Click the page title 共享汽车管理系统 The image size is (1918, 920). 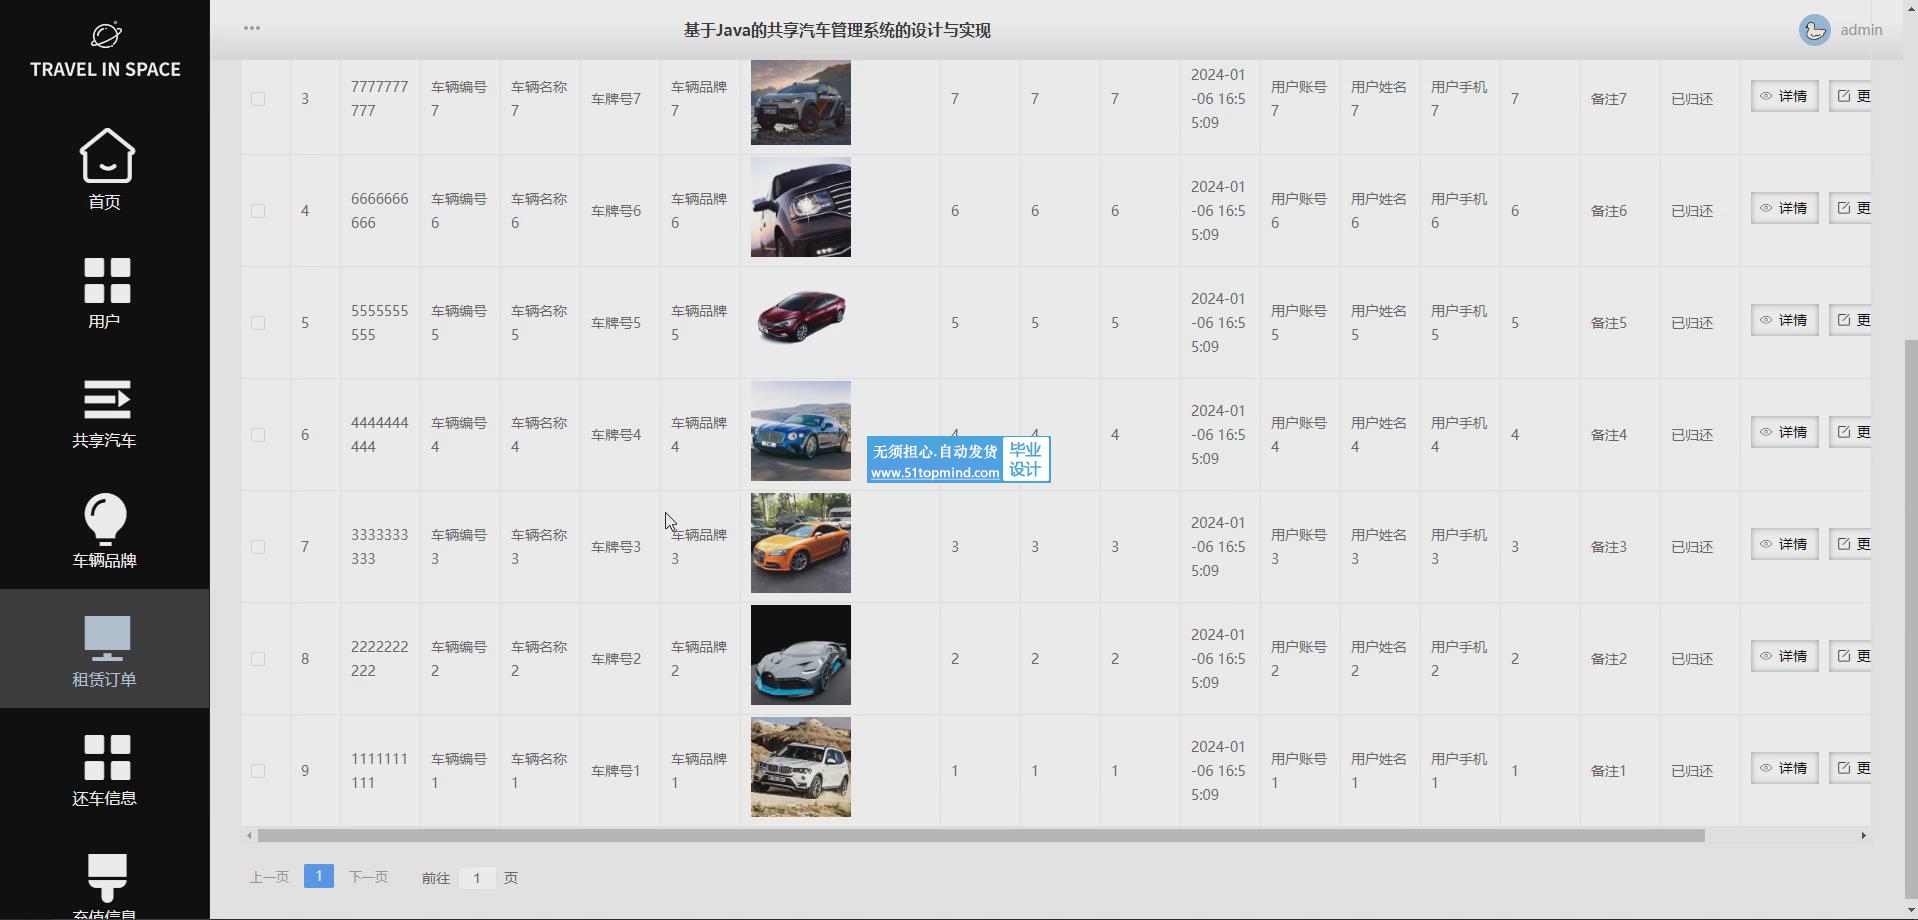pos(836,30)
